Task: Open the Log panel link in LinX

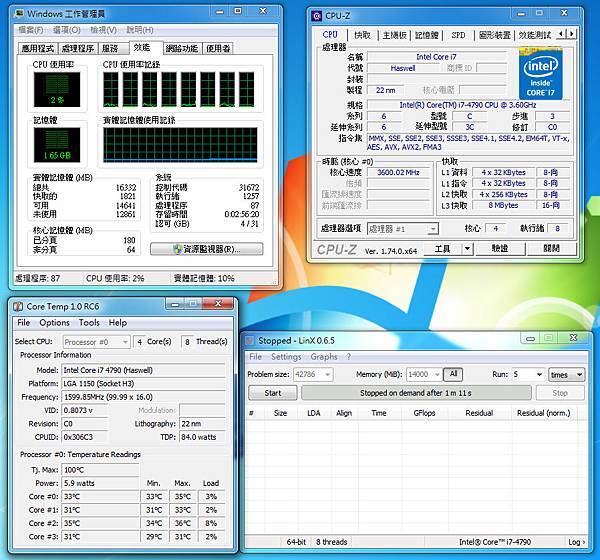Action: point(576,542)
